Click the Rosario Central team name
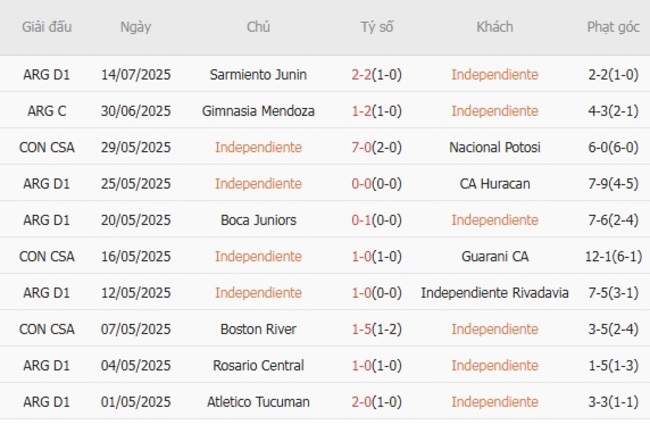Viewport: 650px width, 425px height. coord(258,365)
